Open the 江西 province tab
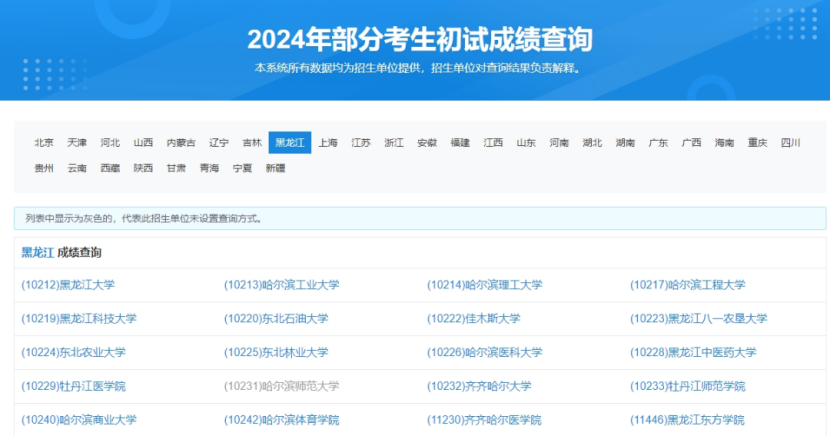 click(x=493, y=142)
